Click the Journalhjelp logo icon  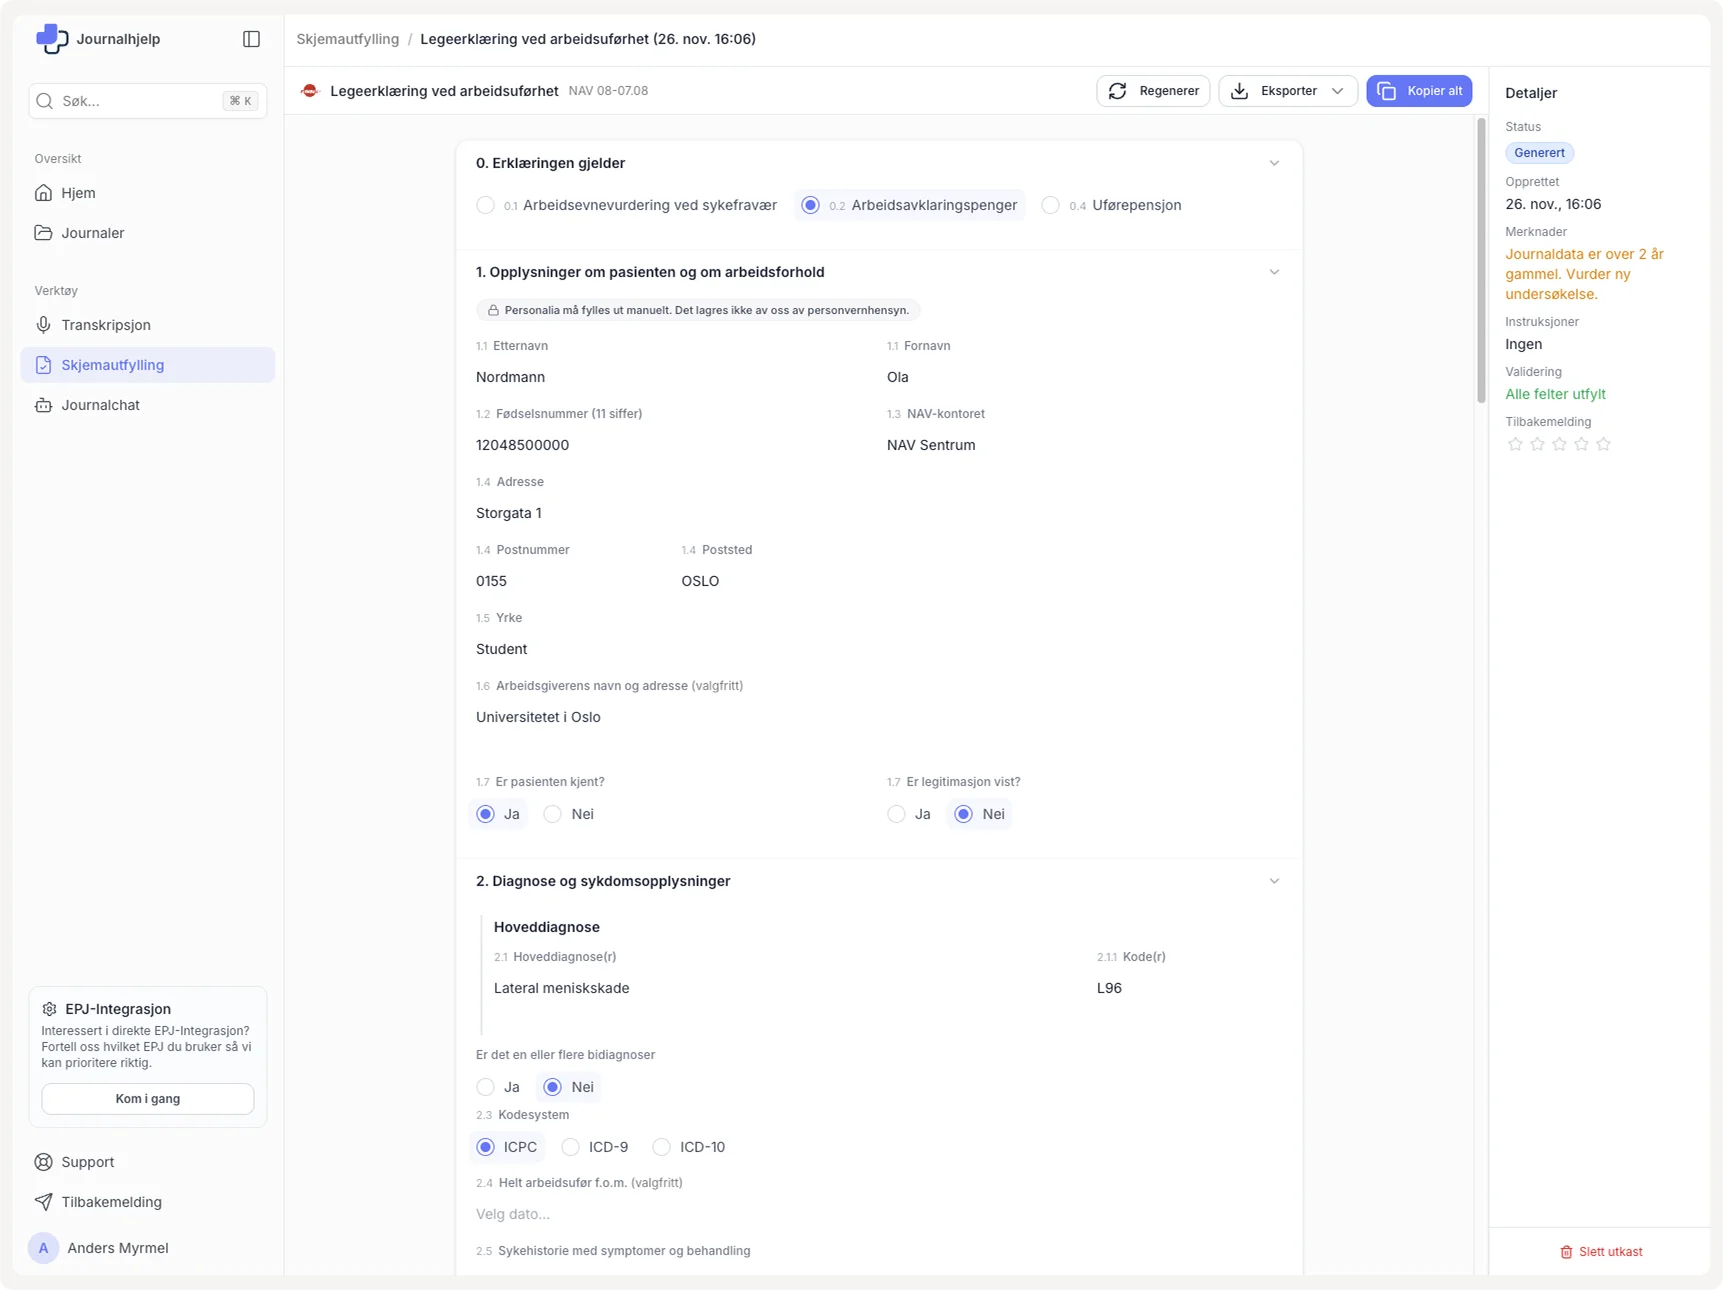pyautogui.click(x=51, y=39)
